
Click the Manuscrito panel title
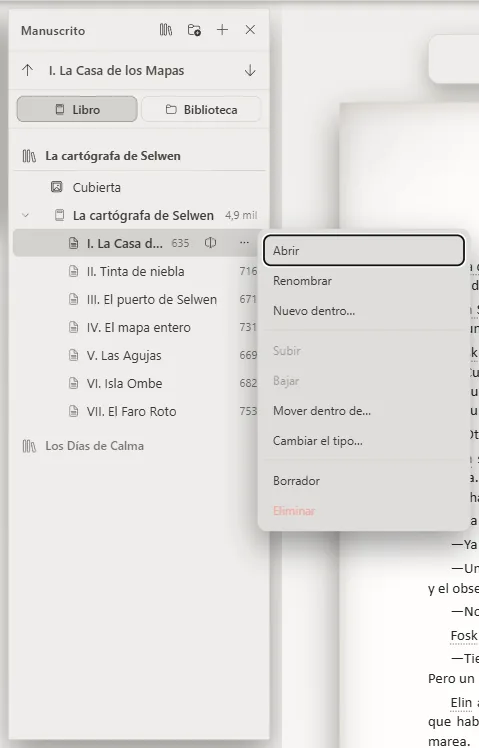point(53,31)
